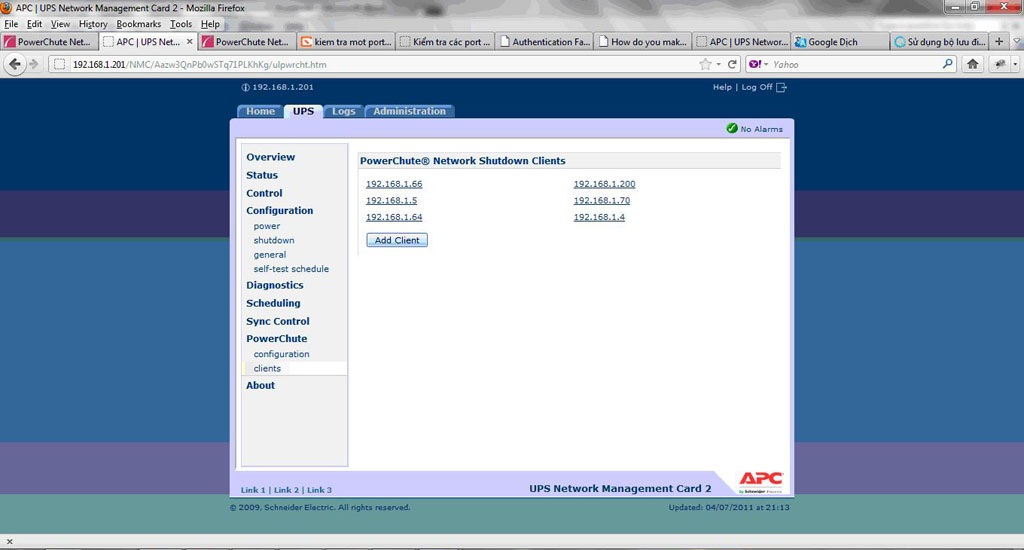Viewport: 1024px width, 550px height.
Task: Click the Add Client button
Action: pos(397,240)
